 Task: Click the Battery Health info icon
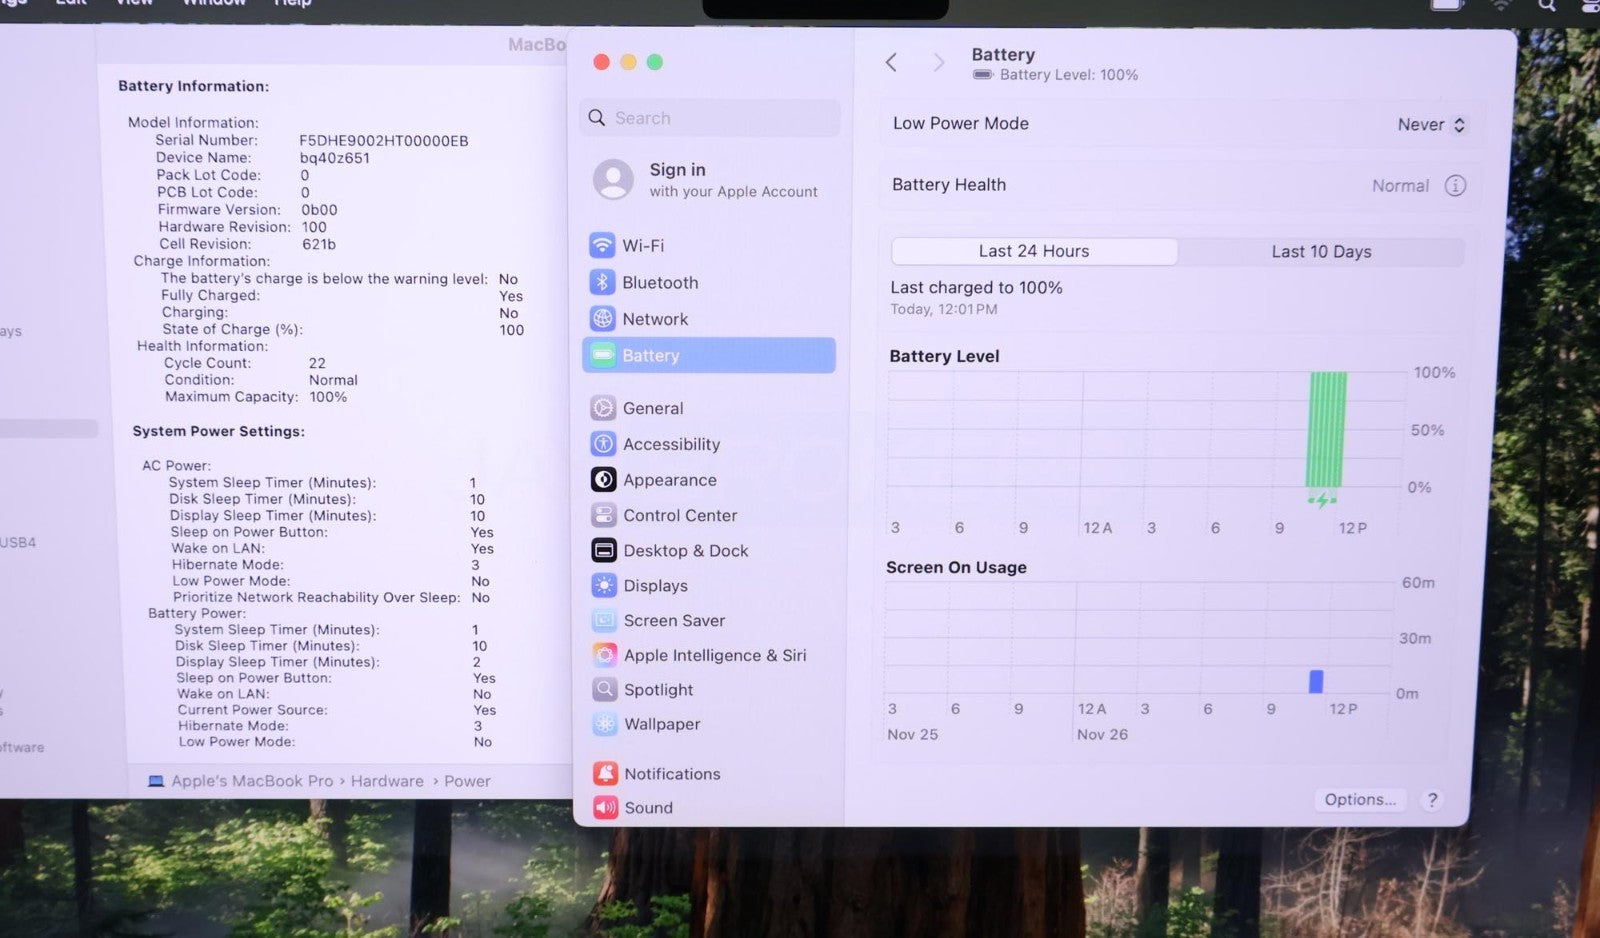[1455, 186]
